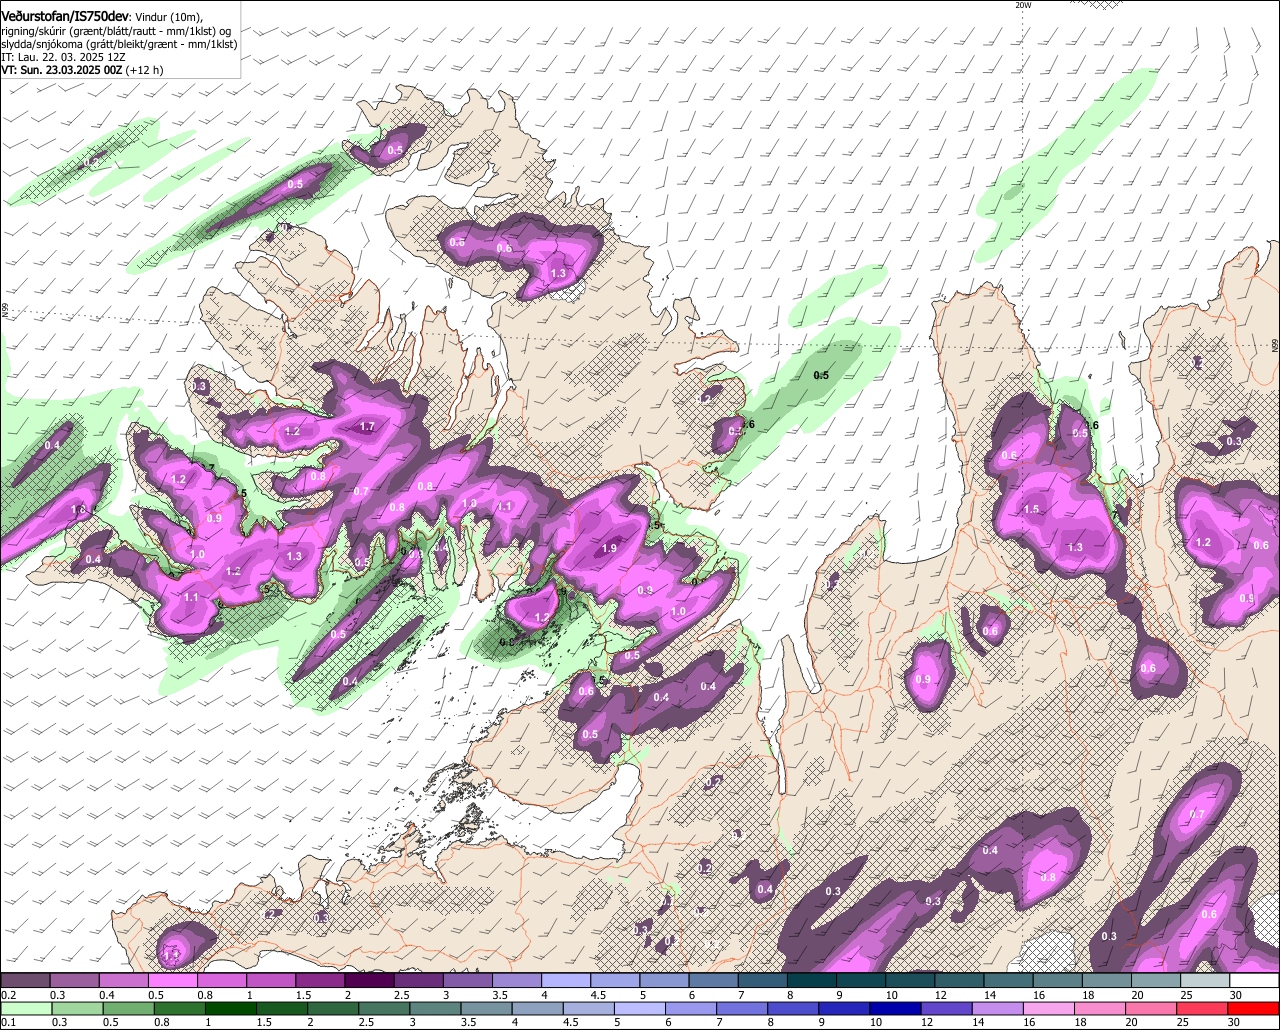Select the 0.8 swatch in the upper purple legend row
Screen dimensions: 1280x1030
click(221, 980)
